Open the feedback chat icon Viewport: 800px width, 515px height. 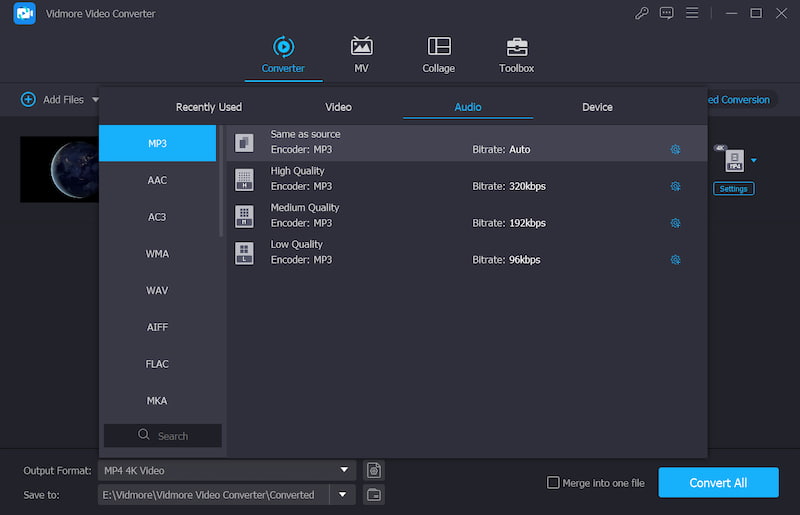click(x=667, y=14)
